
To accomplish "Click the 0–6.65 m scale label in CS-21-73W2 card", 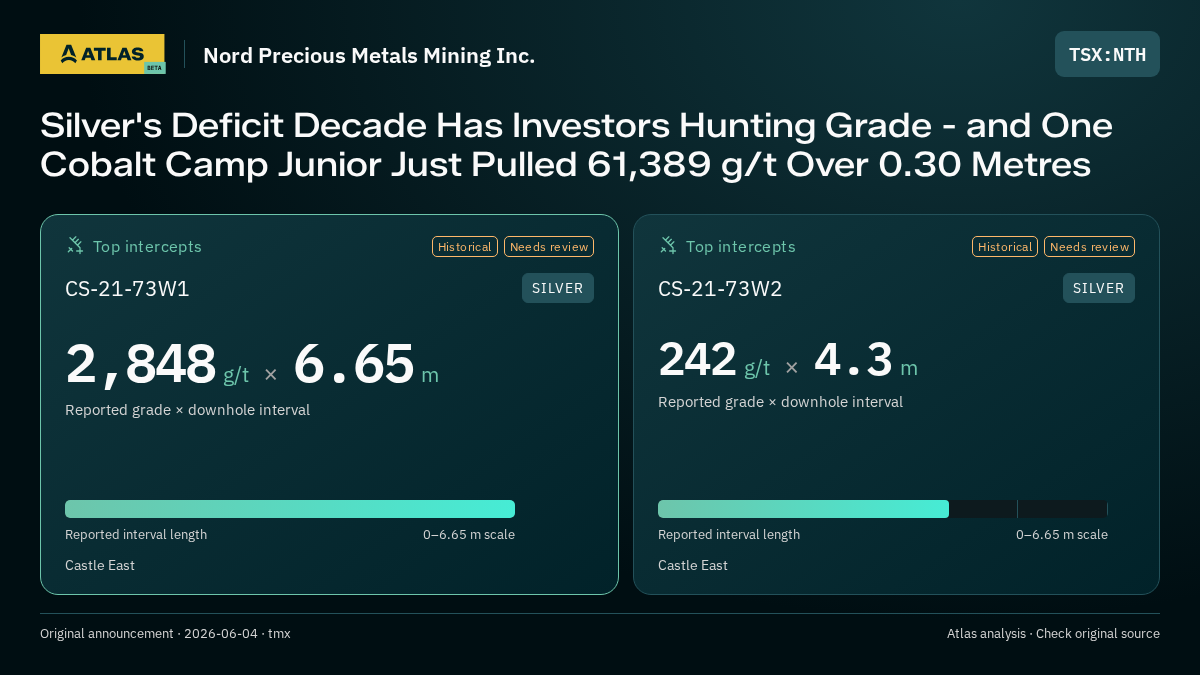I will [x=1062, y=534].
